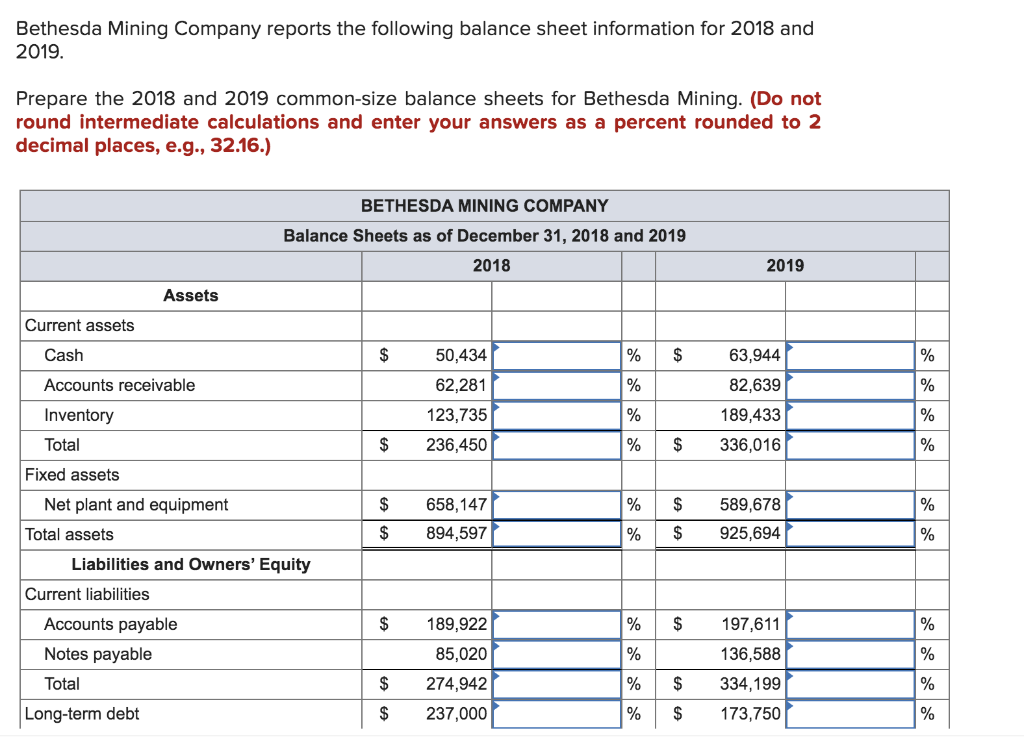
Task: Click the Cash row label
Action: [x=64, y=356]
